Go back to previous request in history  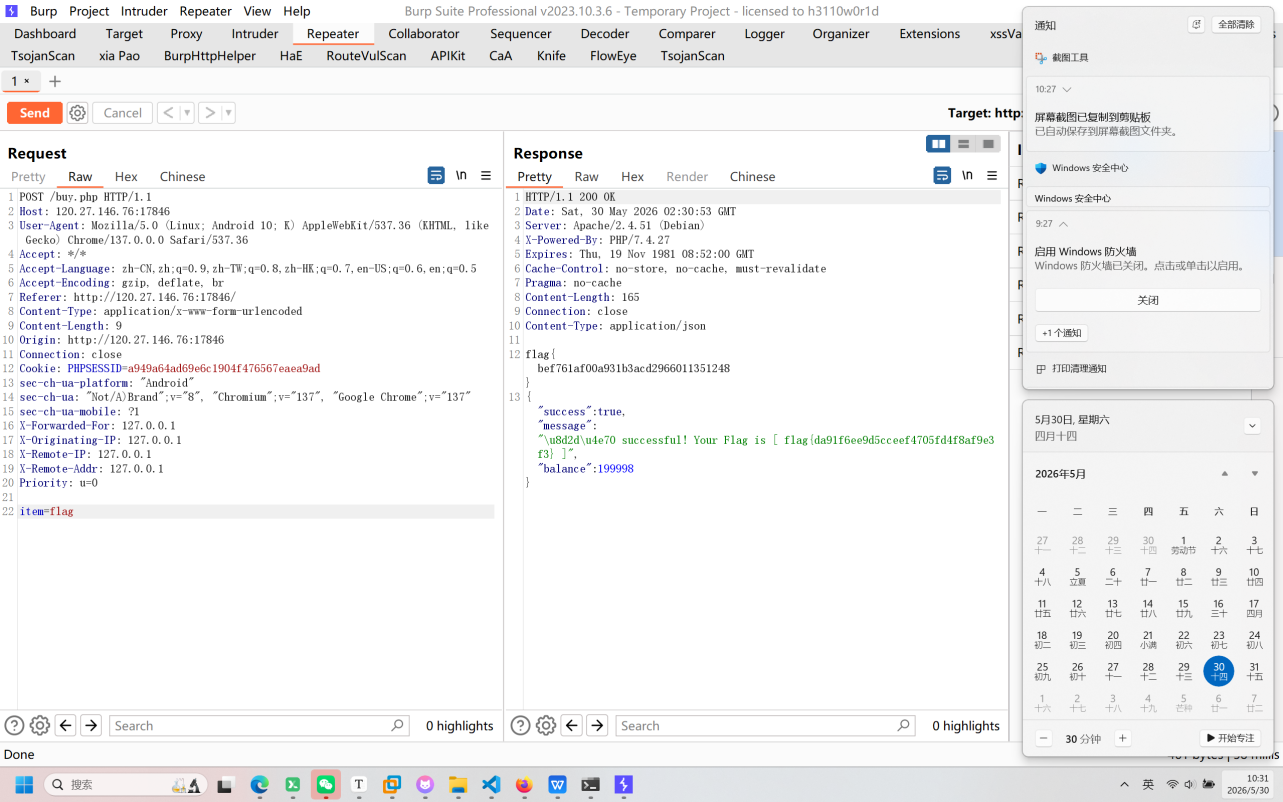coord(169,113)
